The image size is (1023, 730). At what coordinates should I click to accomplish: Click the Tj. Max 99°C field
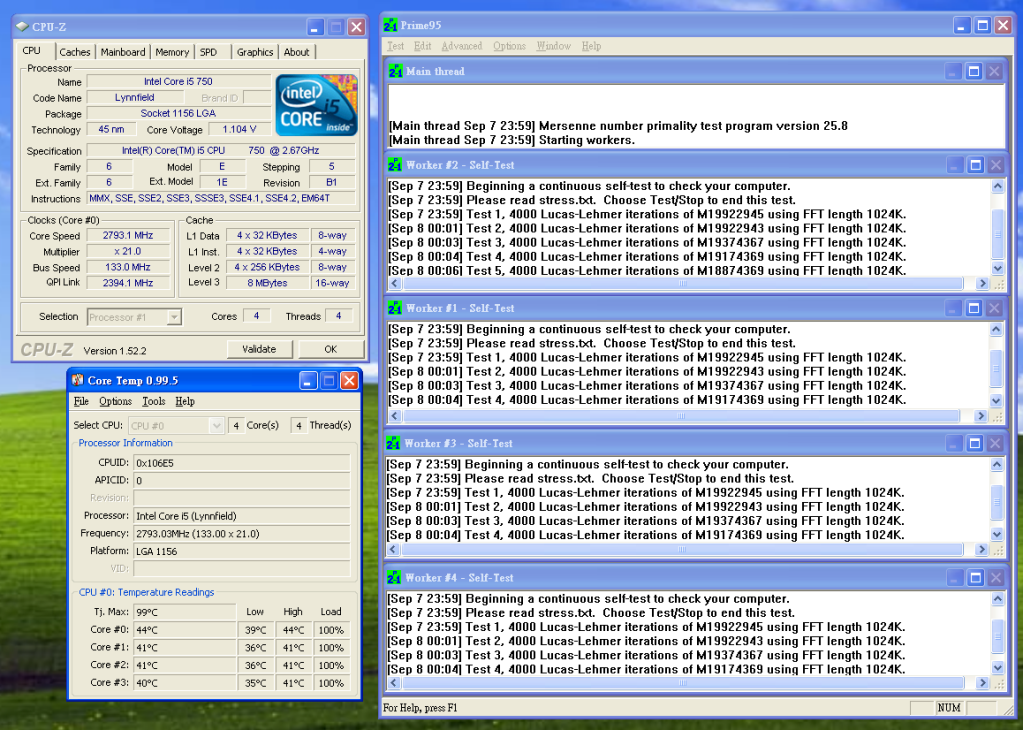point(185,612)
